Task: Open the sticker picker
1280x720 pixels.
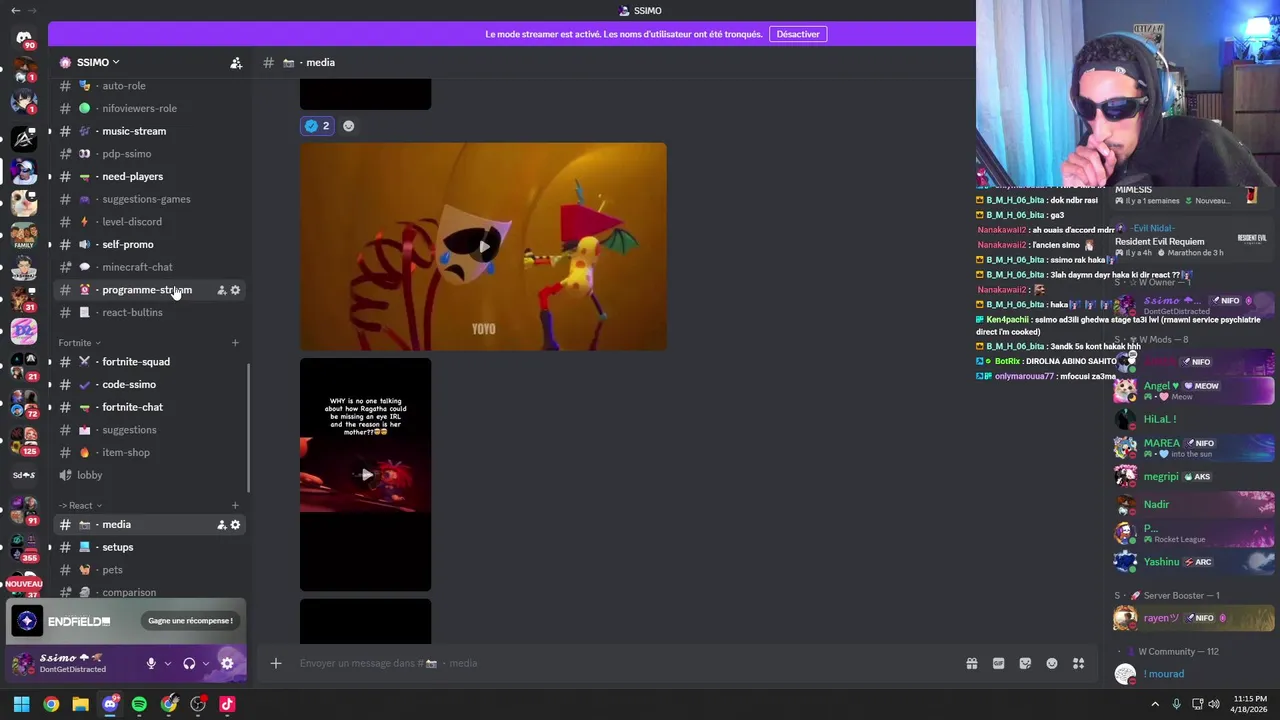Action: [1025, 663]
